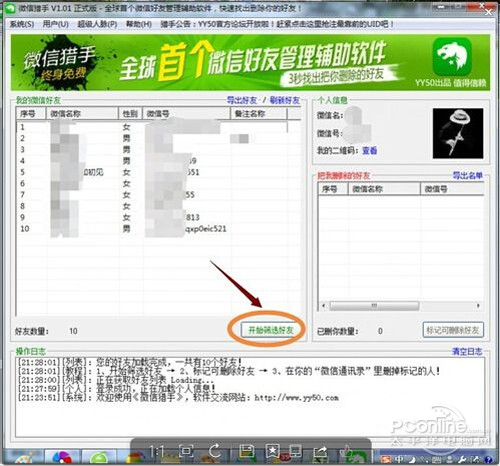Click the monitor slideshow icon

(295, 451)
